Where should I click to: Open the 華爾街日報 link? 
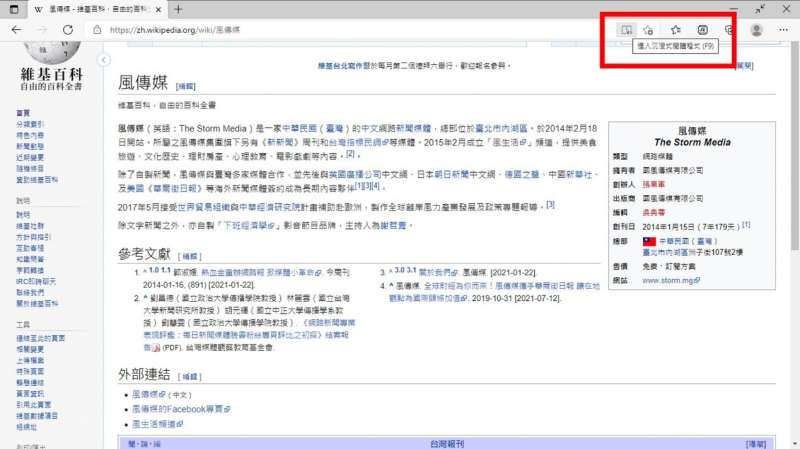coord(174,188)
